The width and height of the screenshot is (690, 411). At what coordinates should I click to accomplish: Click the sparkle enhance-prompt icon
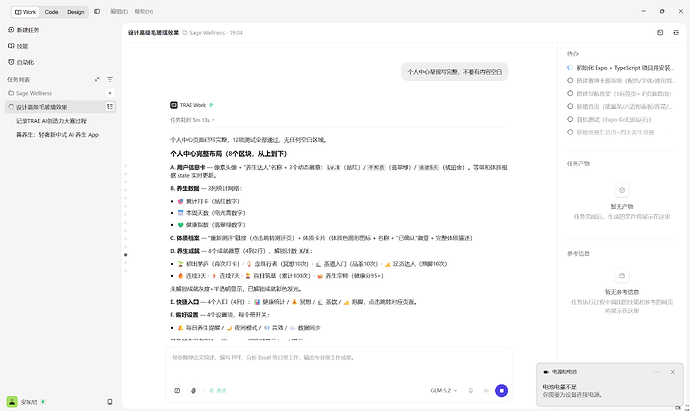click(486, 391)
